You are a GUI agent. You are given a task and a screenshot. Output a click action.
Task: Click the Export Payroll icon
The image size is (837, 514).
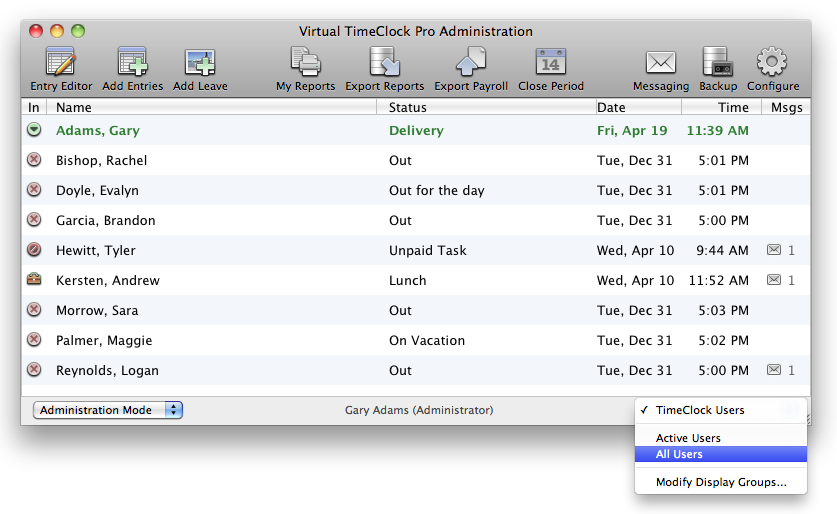(471, 63)
